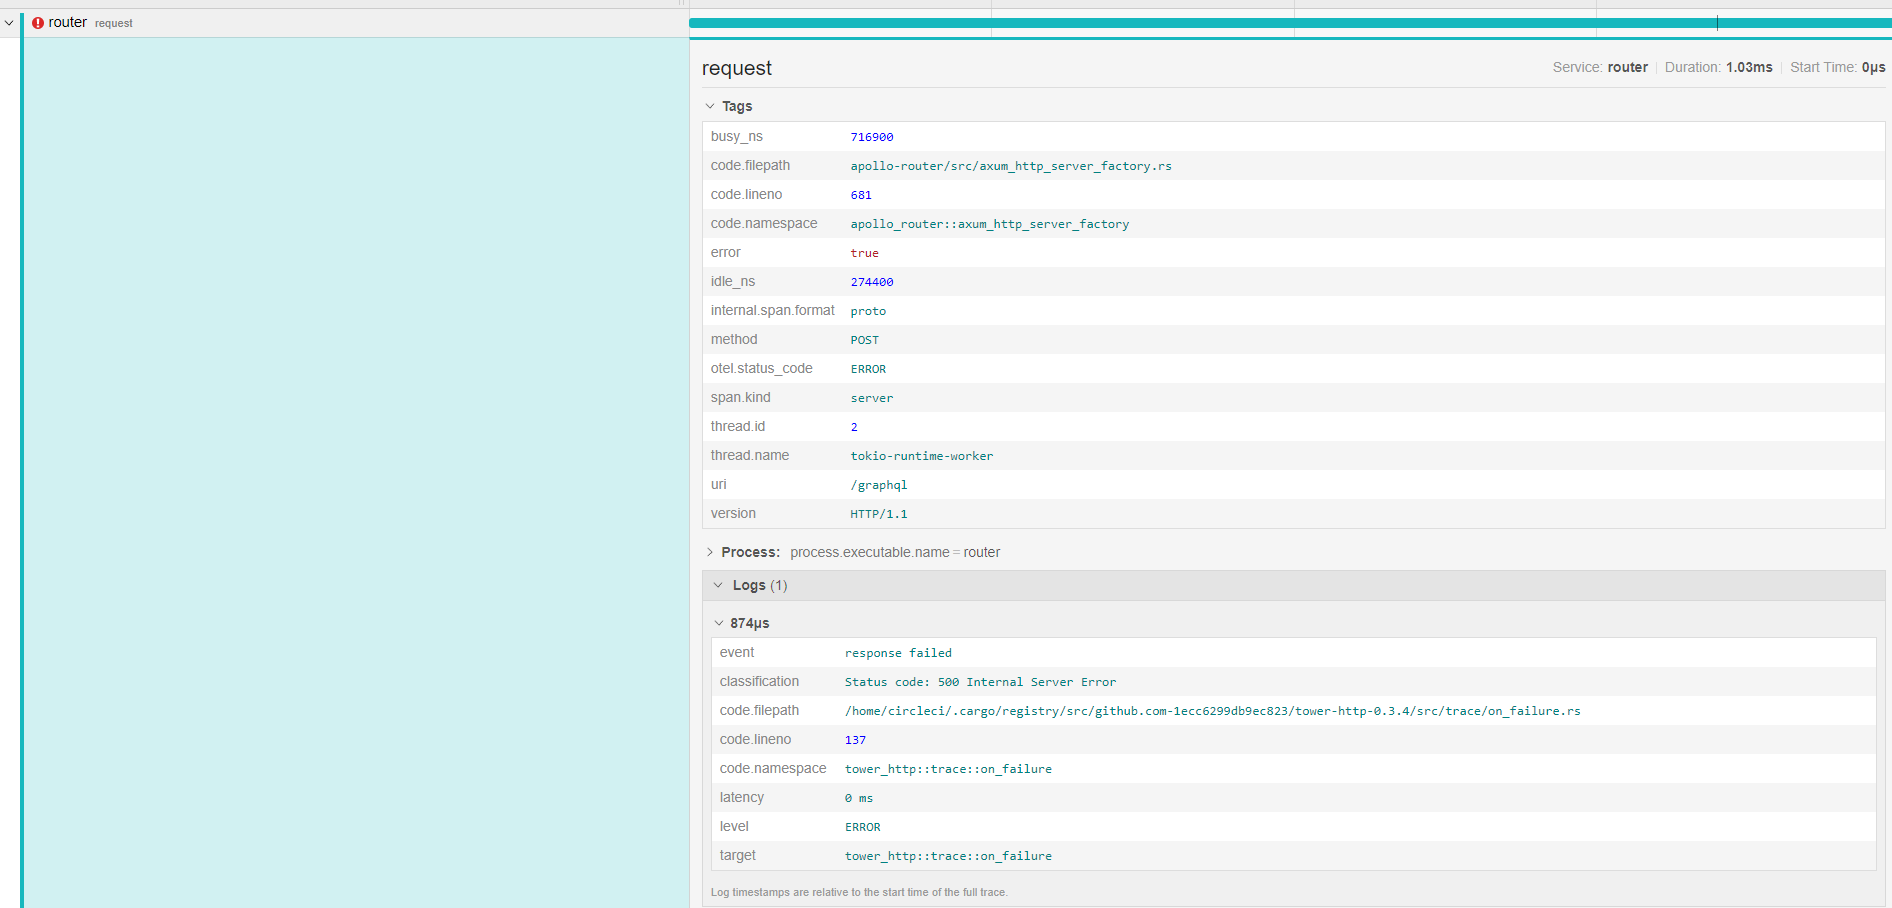Open the tower-http on_failure.rs filepath link
The height and width of the screenshot is (908, 1892).
point(1212,711)
